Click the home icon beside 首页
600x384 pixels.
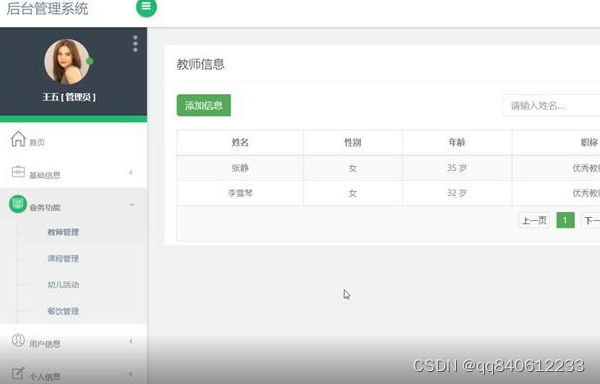pos(18,139)
